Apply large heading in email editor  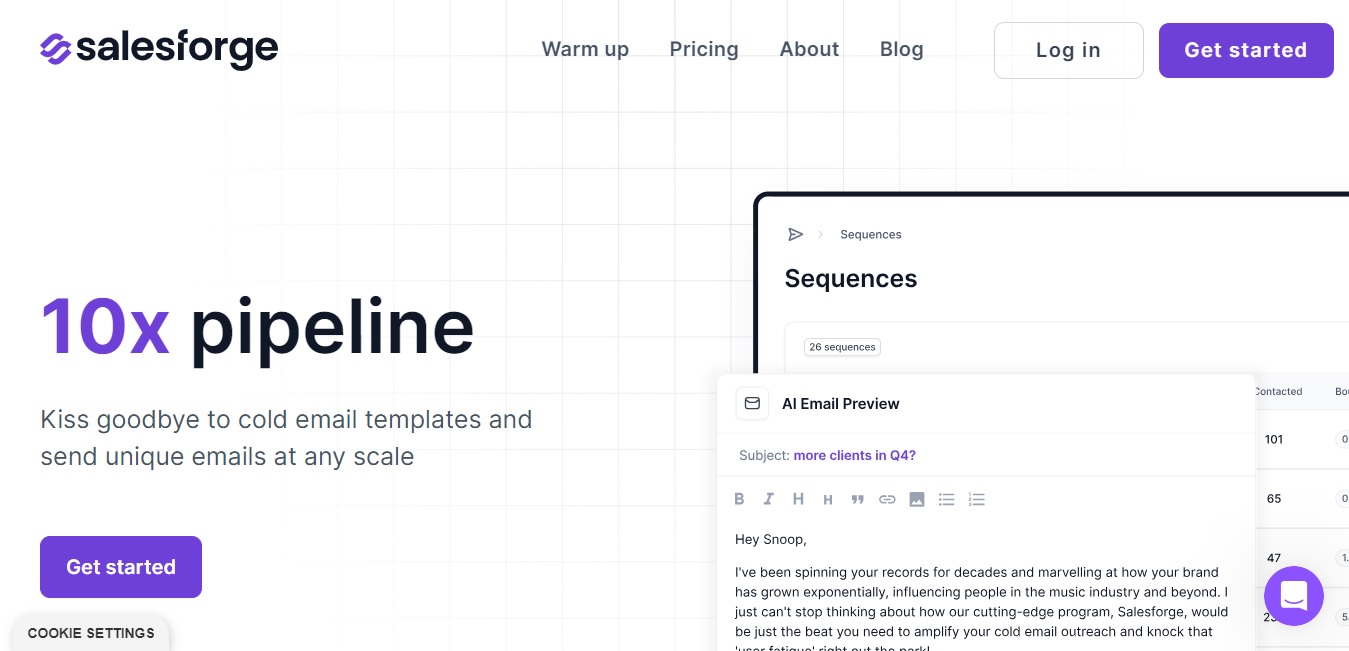point(798,499)
